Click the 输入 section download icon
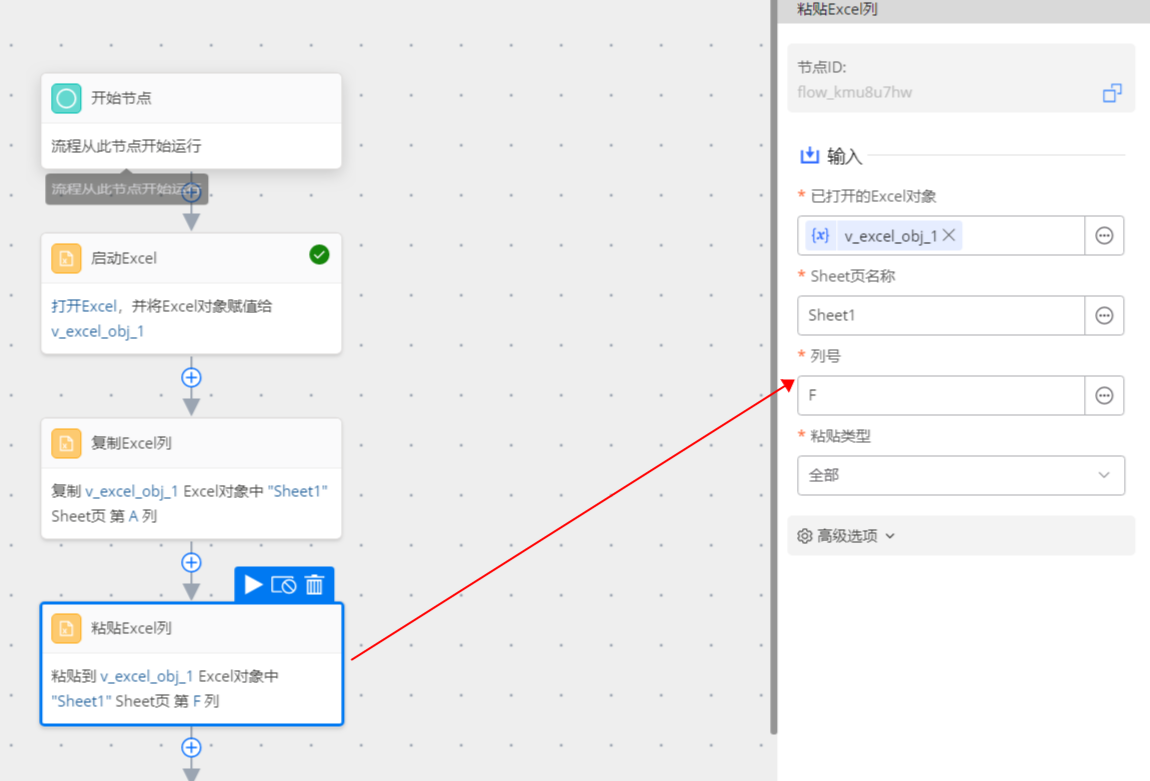Screen dimensions: 1150x781 (809, 155)
